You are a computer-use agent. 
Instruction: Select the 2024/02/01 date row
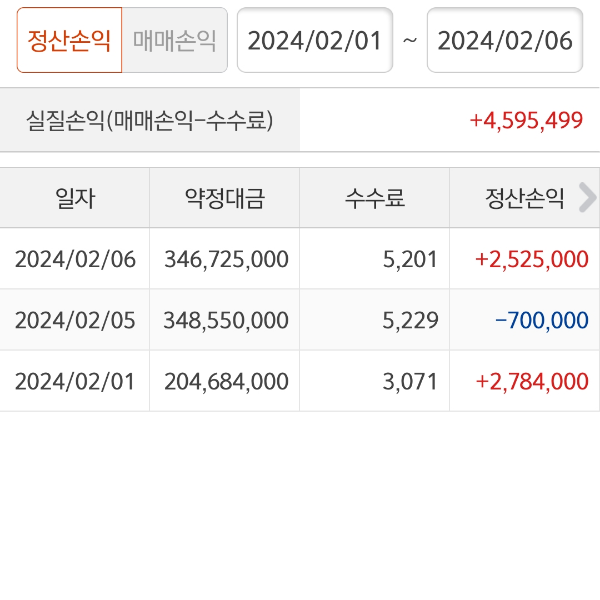[75, 381]
